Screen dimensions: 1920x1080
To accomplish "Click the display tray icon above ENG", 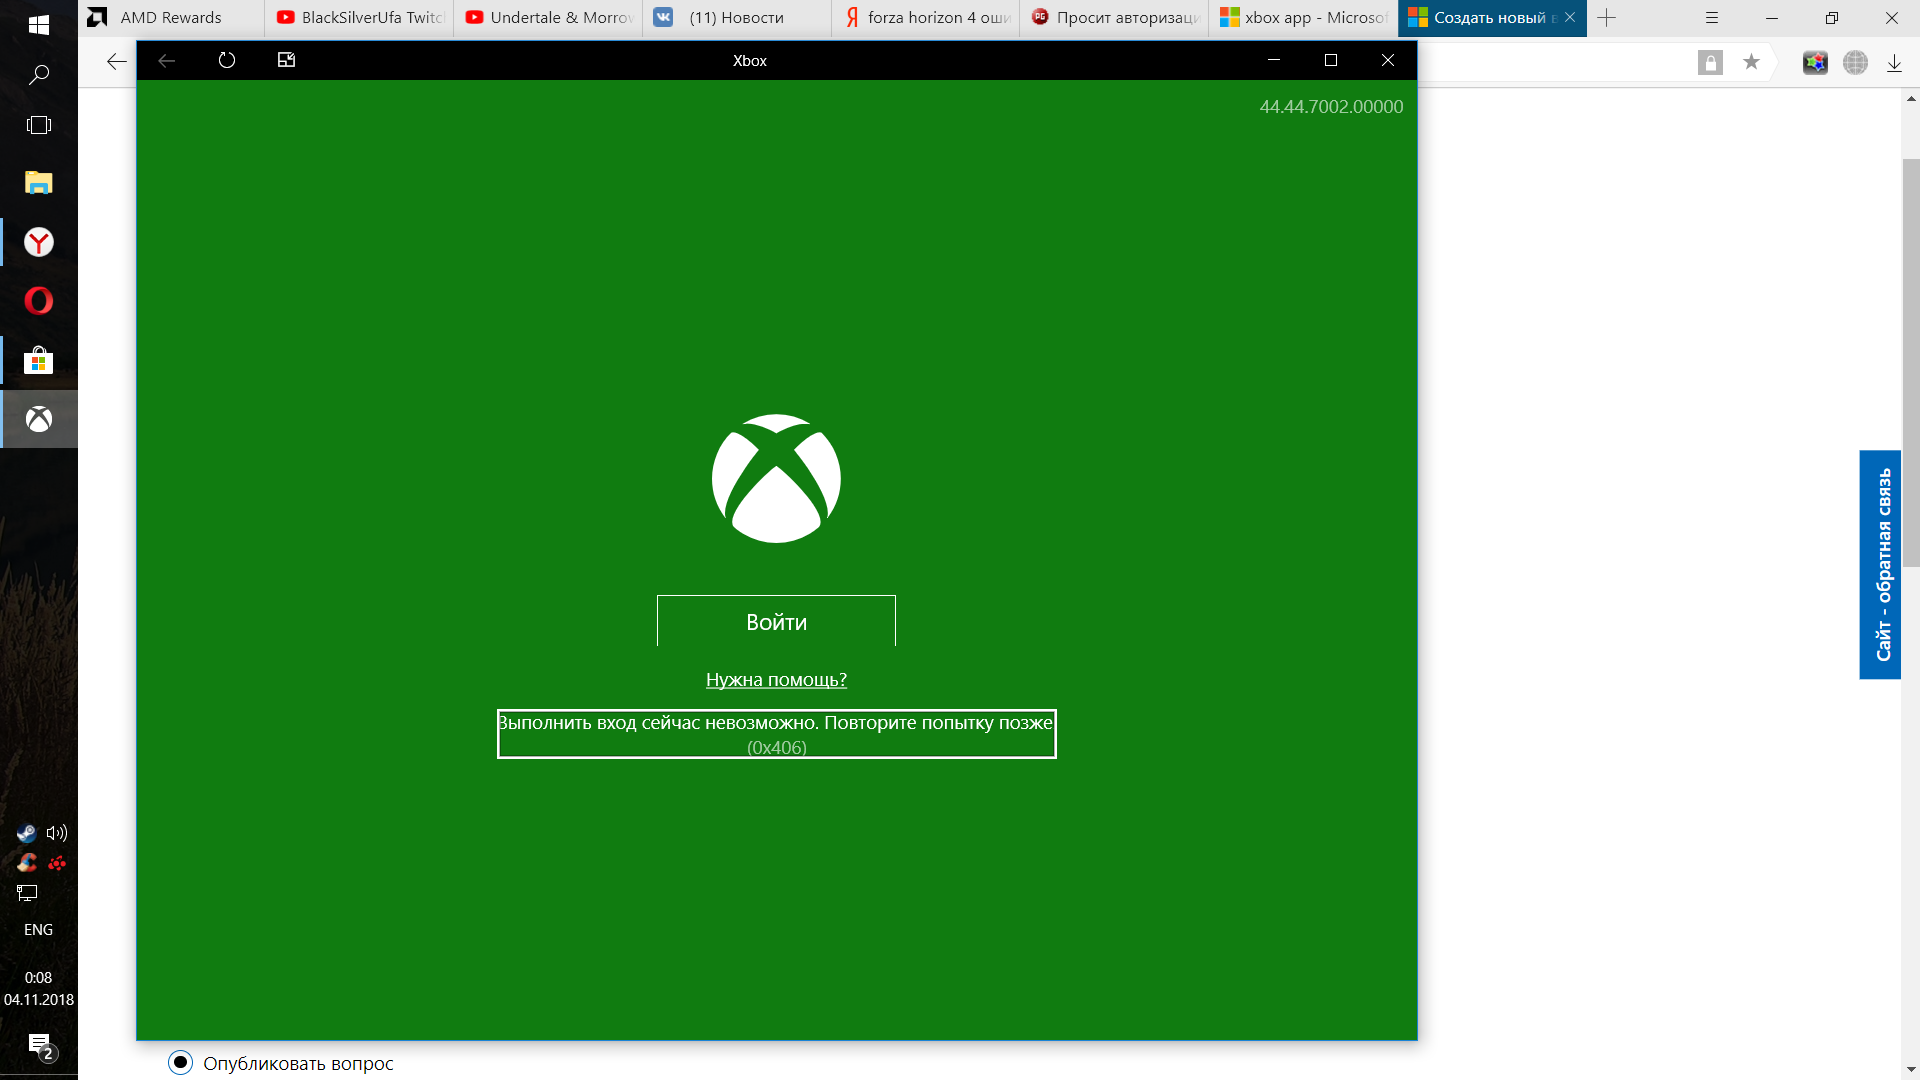I will click(27, 893).
